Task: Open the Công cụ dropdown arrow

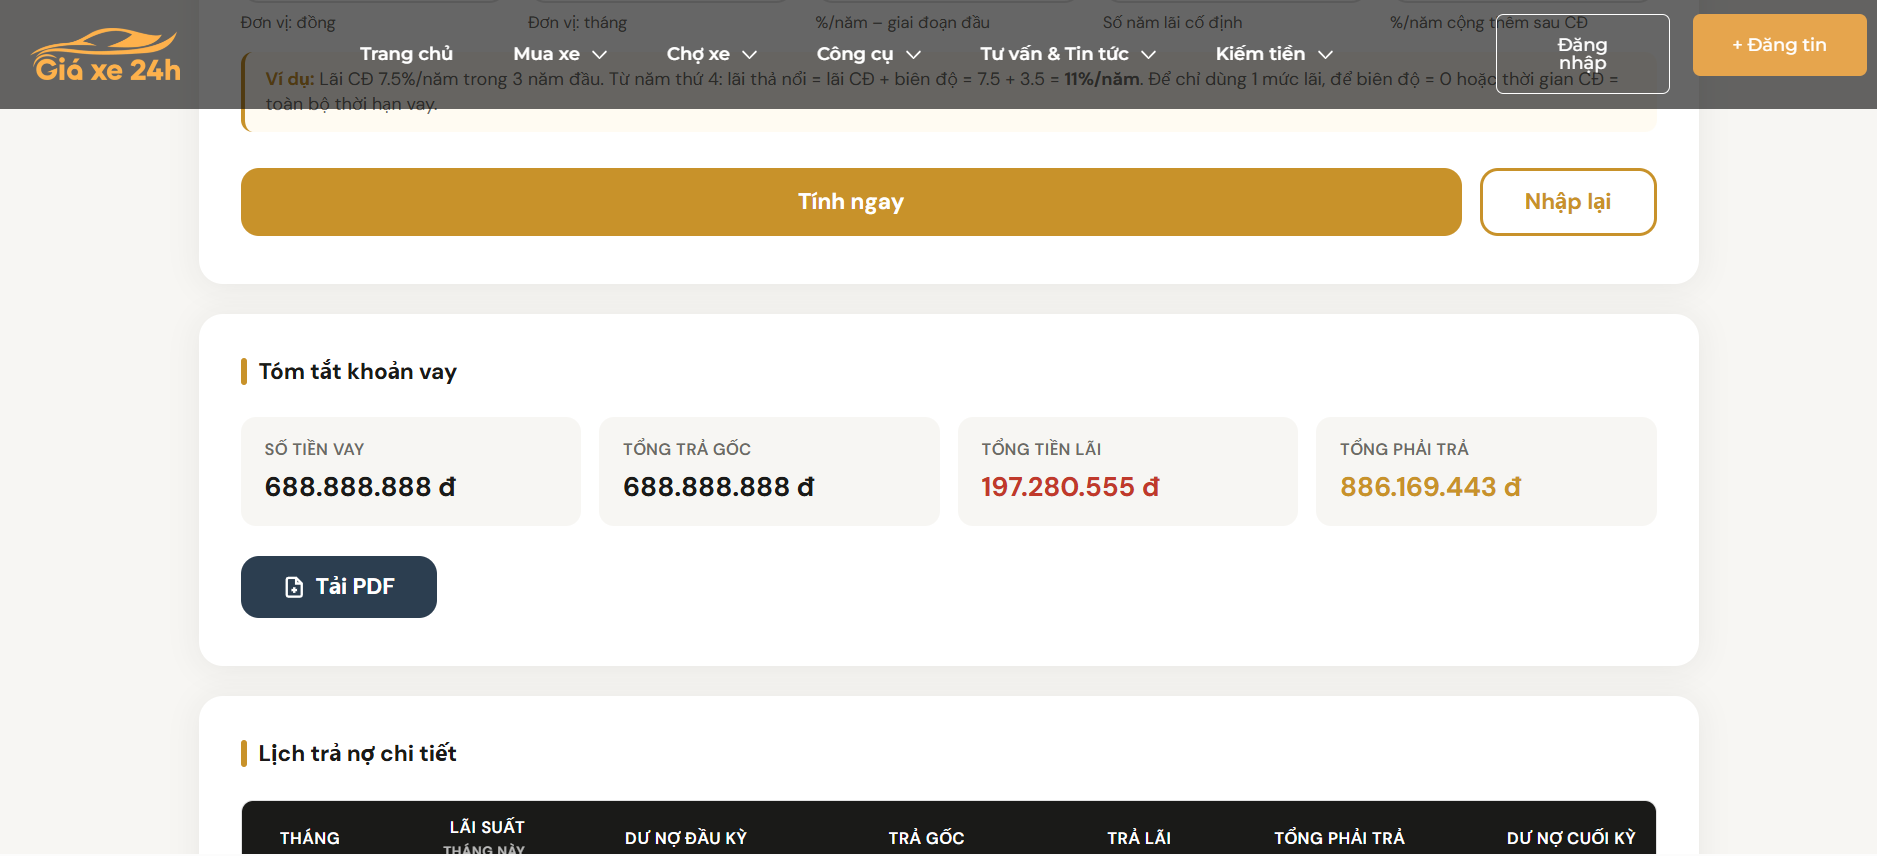Action: tap(913, 54)
